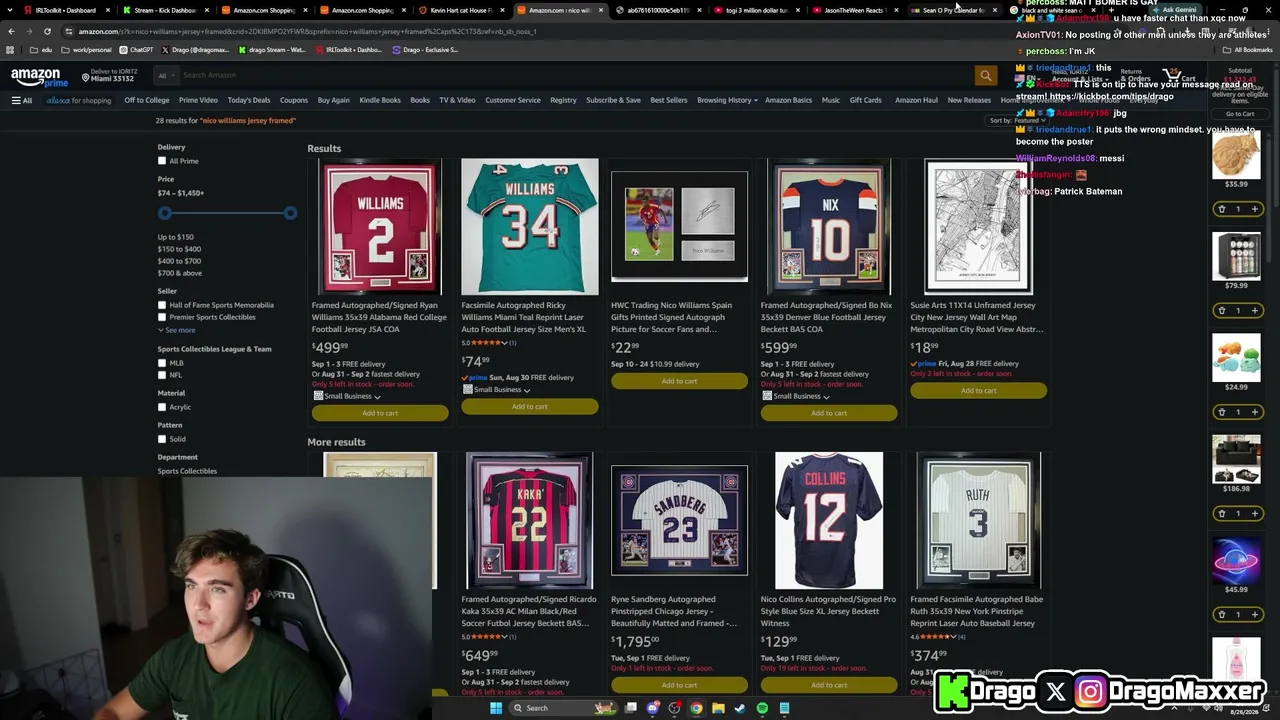Open Task View on the taskbar

(631, 708)
